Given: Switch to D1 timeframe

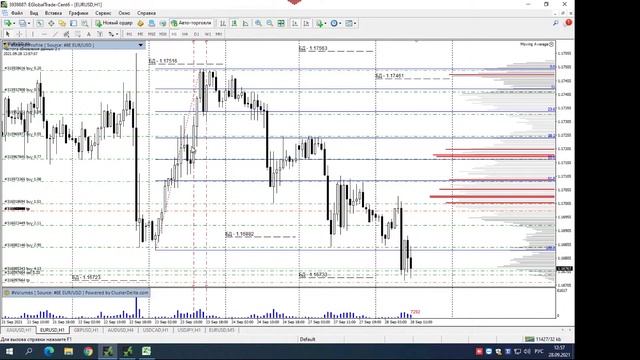Looking at the screenshot, I should tap(196, 34).
